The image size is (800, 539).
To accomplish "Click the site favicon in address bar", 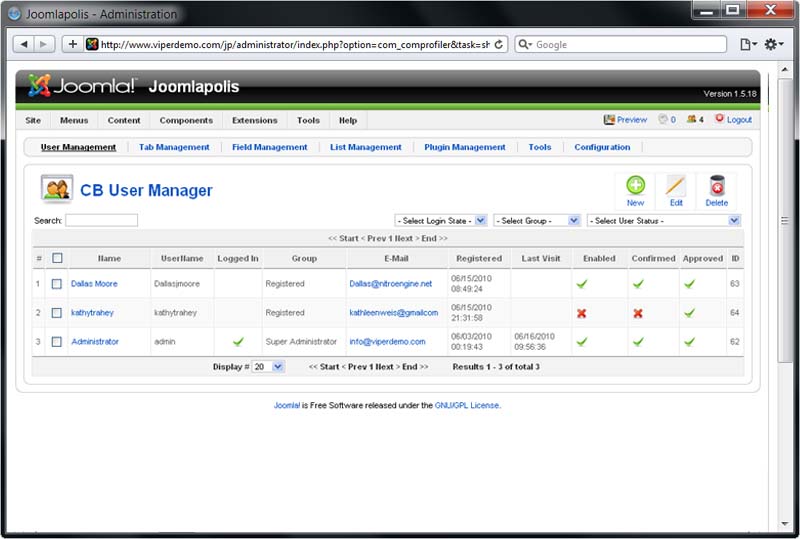I will point(92,44).
